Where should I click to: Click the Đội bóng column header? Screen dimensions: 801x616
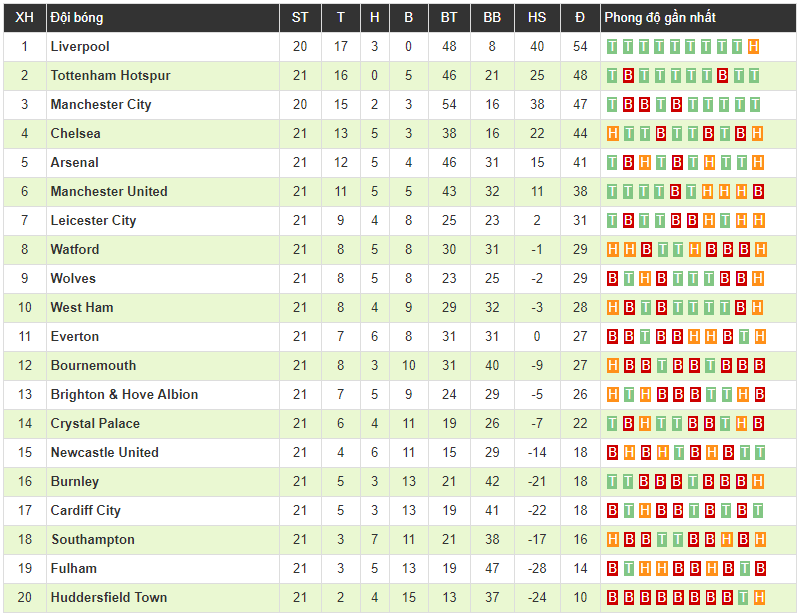click(x=77, y=18)
